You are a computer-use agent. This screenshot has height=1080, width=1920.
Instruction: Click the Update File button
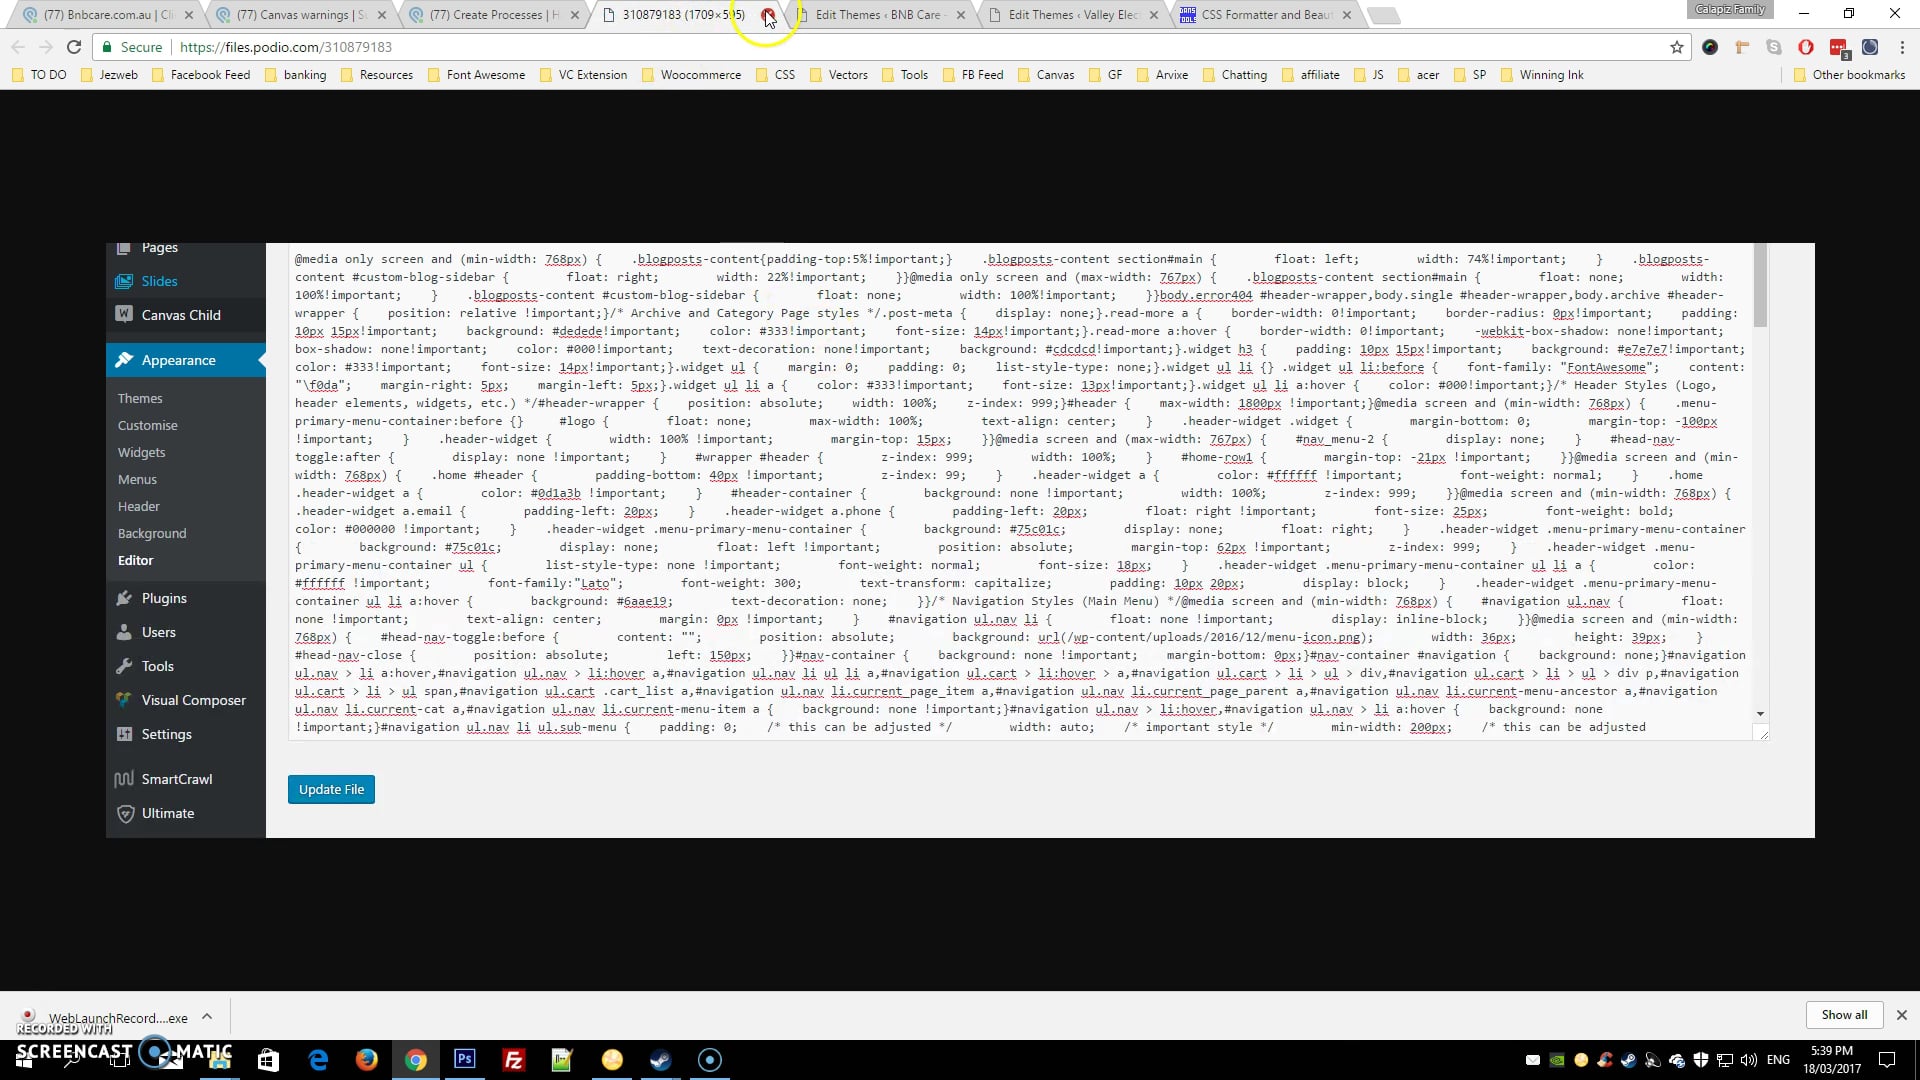(331, 789)
